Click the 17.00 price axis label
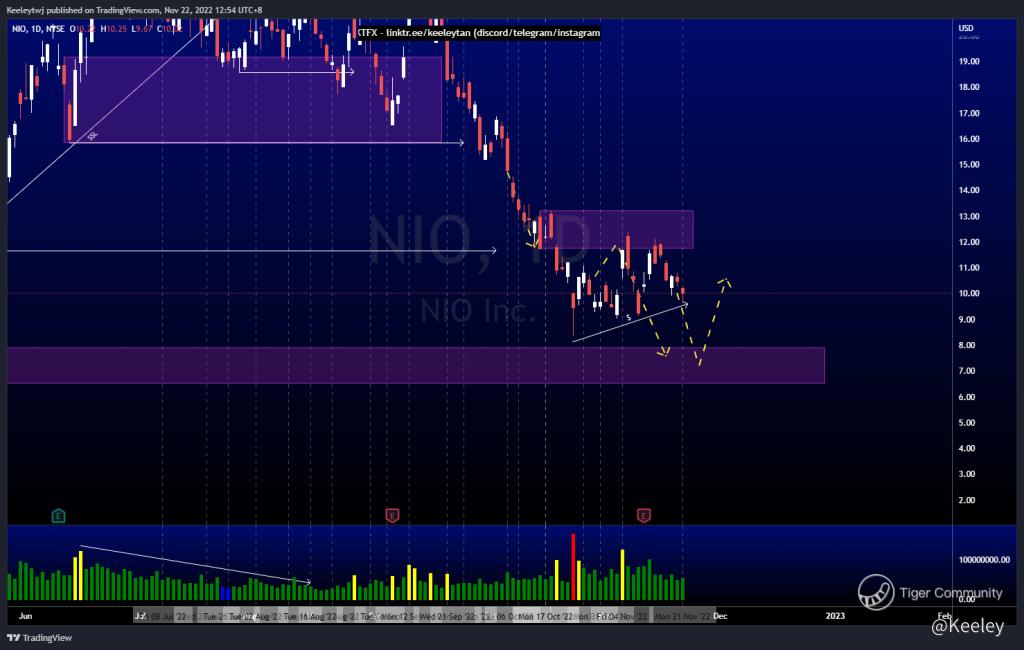 969,113
